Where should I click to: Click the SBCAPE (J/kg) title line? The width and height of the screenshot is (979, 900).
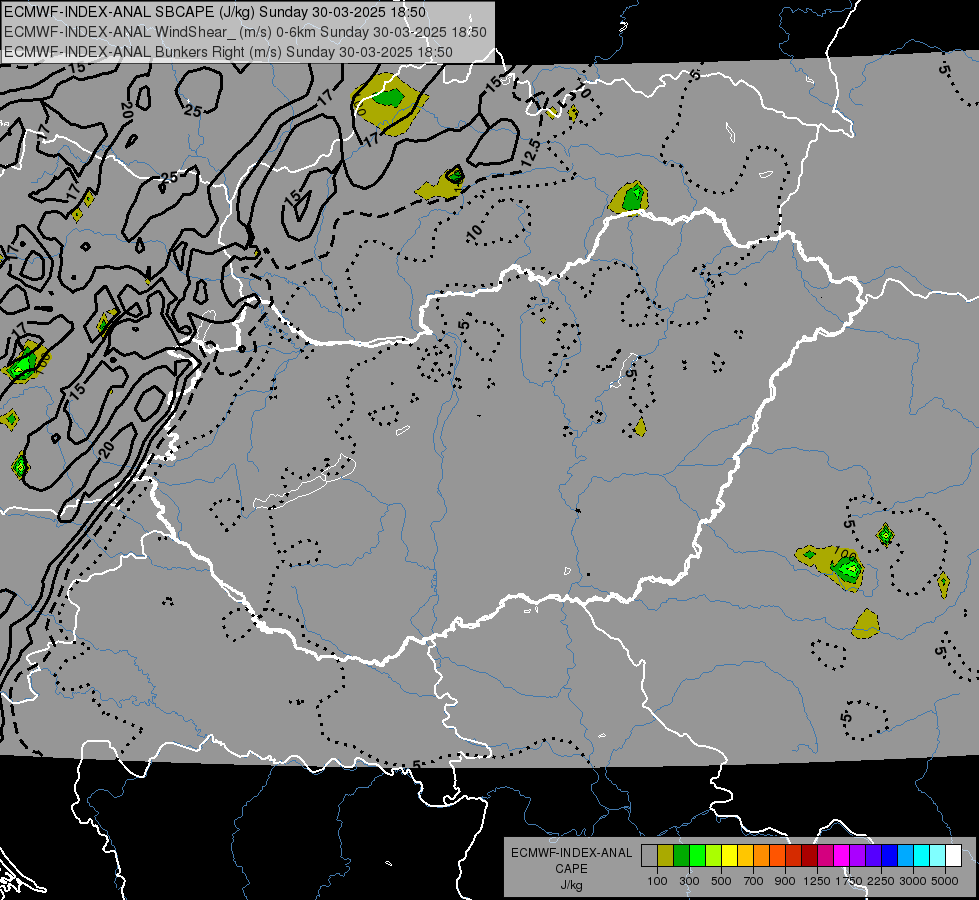(215, 12)
